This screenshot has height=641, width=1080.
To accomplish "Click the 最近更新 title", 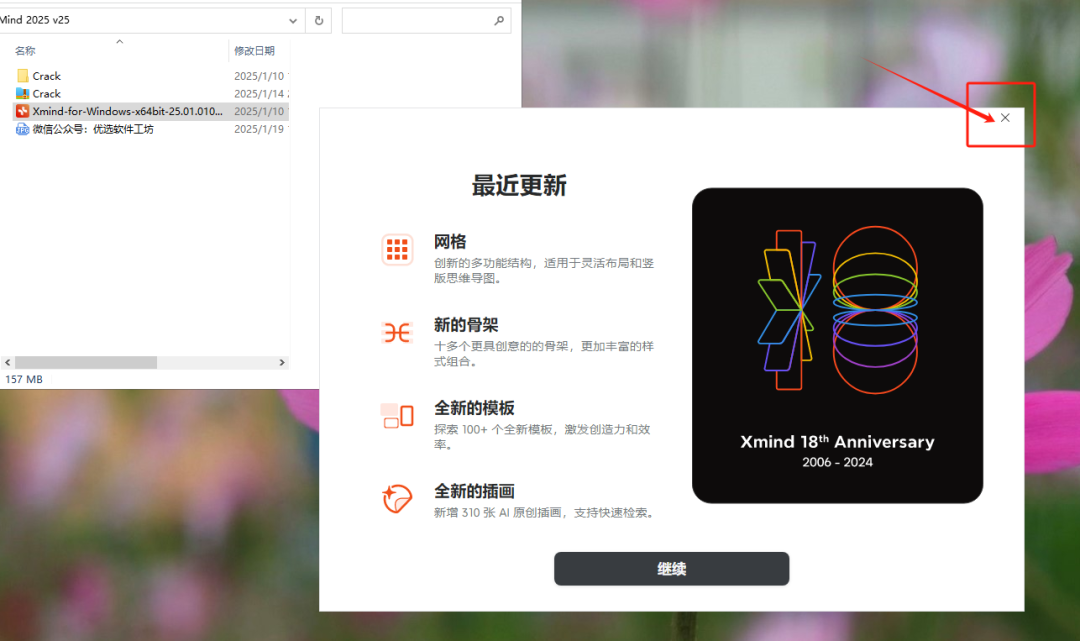I will (x=519, y=185).
